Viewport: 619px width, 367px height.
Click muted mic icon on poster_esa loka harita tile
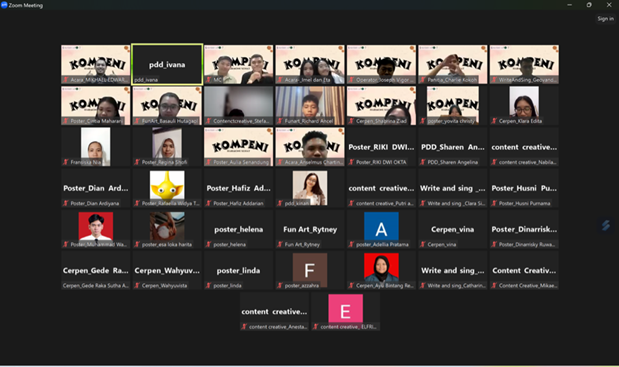click(137, 244)
